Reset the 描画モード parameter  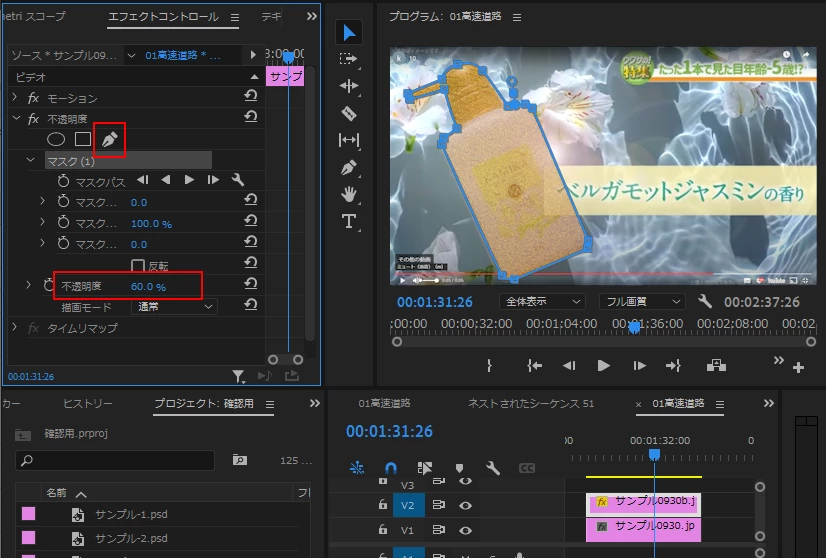251,304
